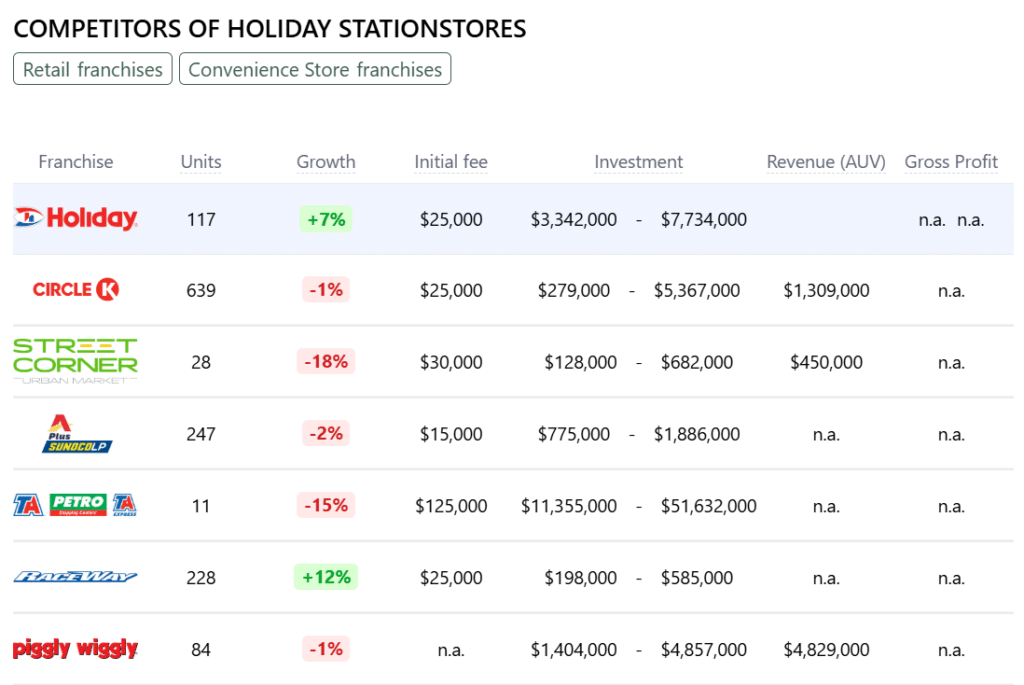
Task: Sort by the Growth column header
Action: click(x=326, y=161)
